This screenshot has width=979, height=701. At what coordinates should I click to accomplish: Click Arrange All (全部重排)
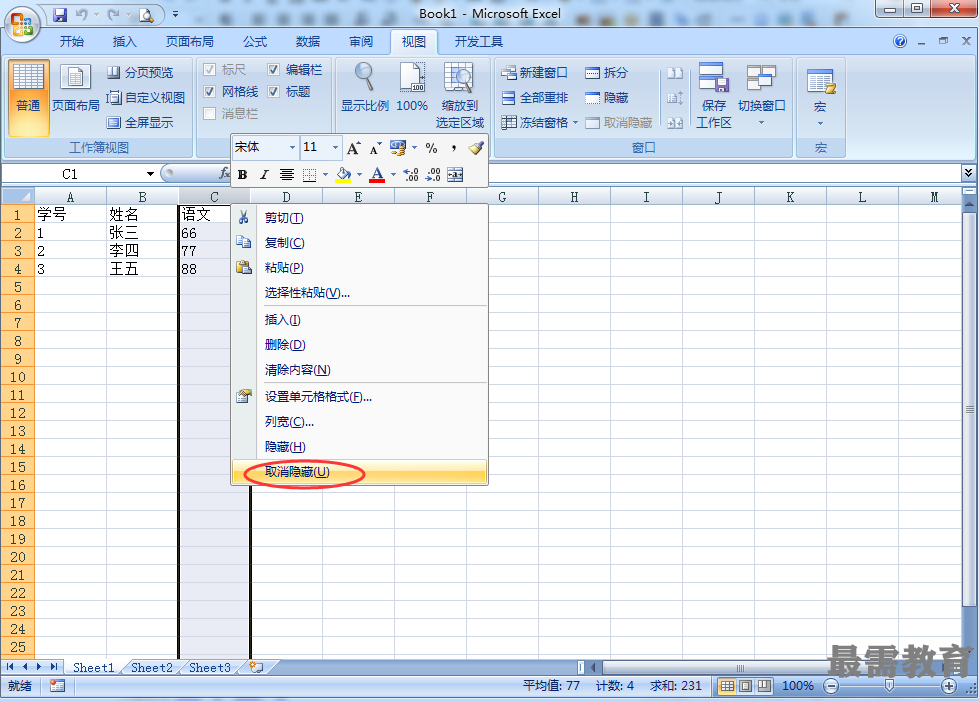(535, 97)
